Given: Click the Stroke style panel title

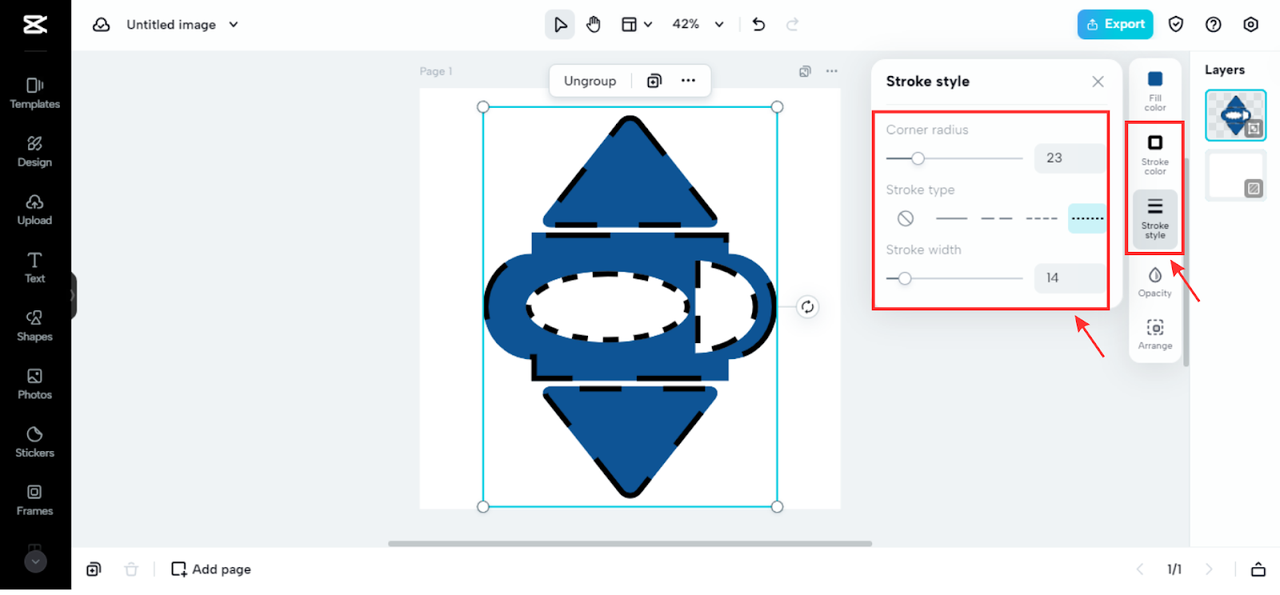Looking at the screenshot, I should [927, 82].
